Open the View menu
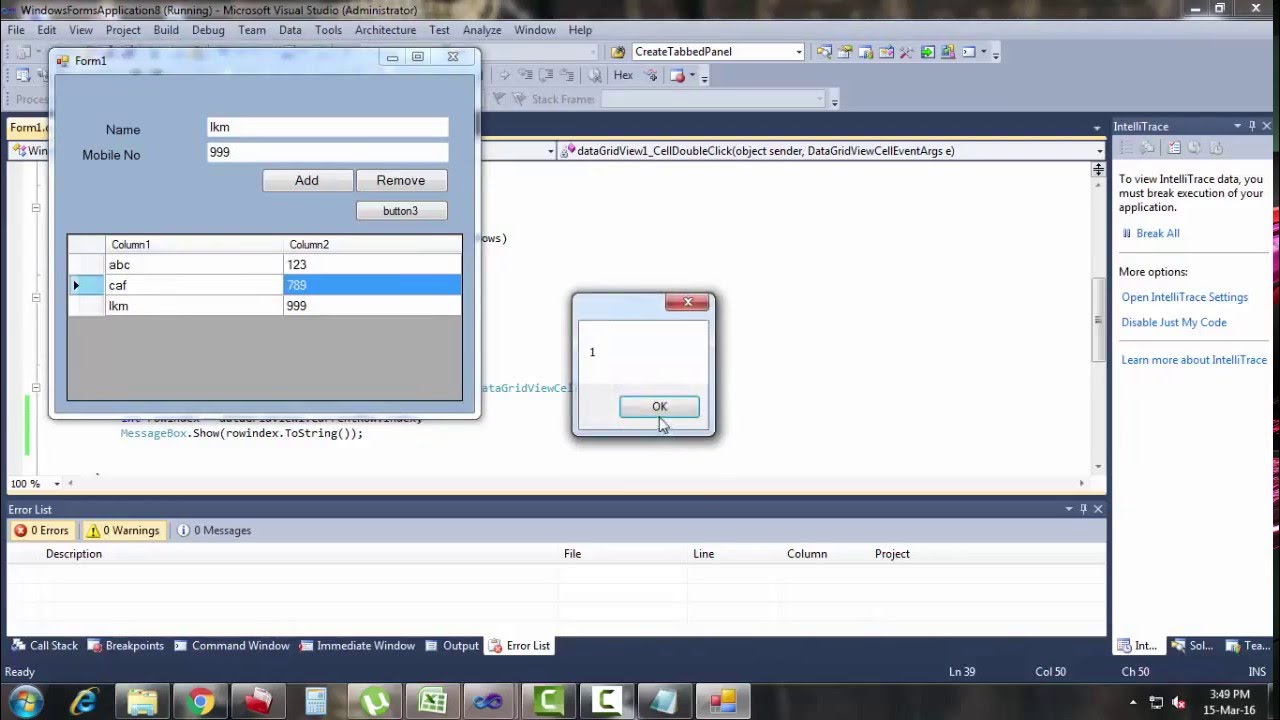This screenshot has height=720, width=1280. point(81,30)
